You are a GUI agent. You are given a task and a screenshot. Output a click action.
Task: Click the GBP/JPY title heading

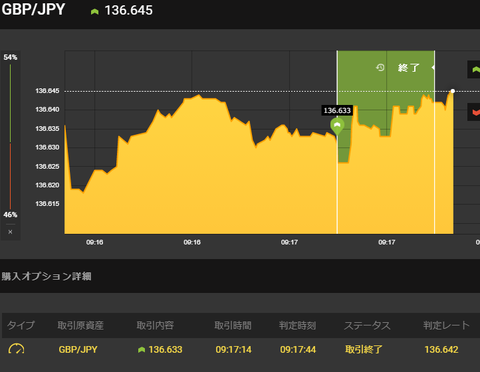coord(33,9)
